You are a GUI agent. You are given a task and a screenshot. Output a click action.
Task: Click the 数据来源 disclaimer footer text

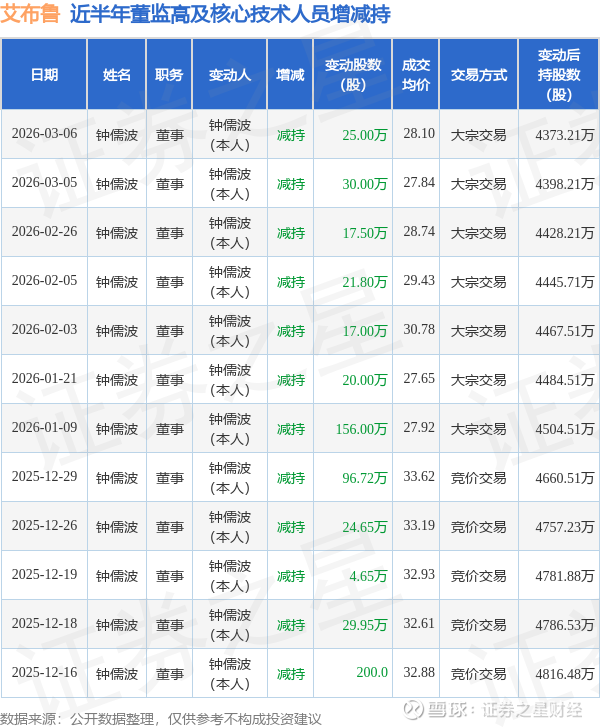pos(161,719)
